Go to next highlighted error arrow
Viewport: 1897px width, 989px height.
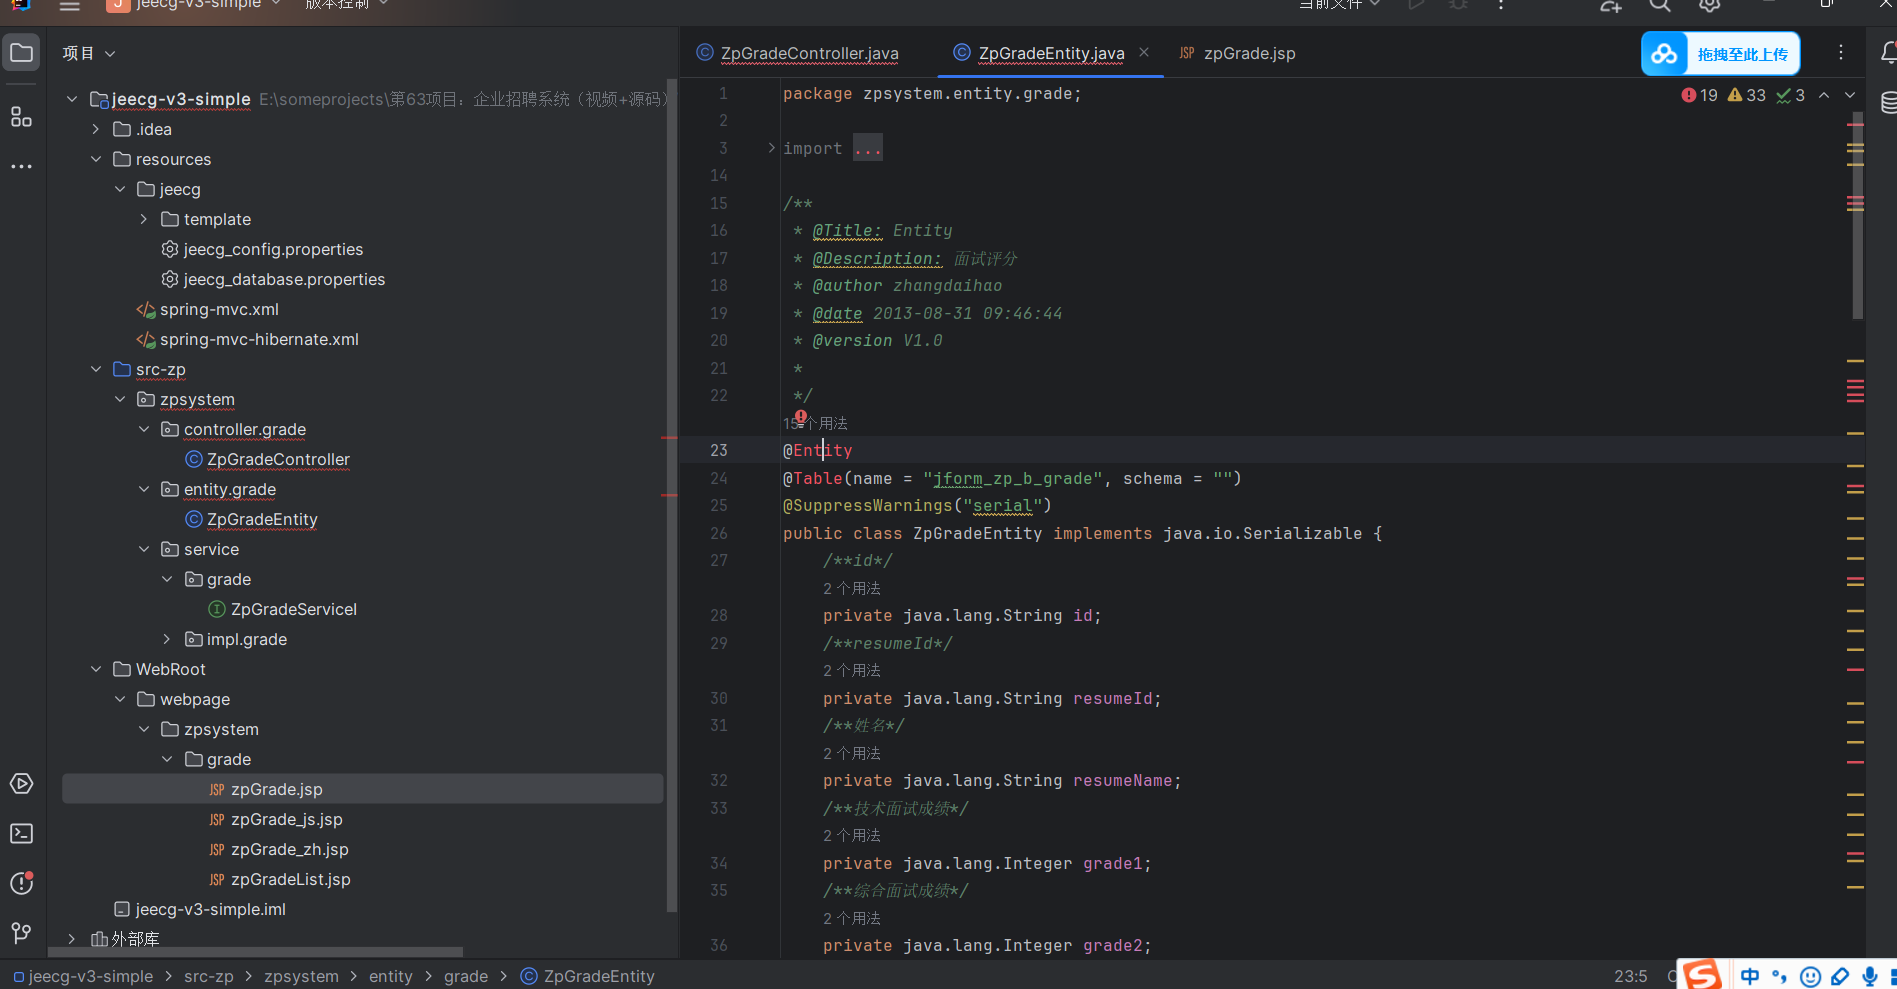tap(1850, 95)
